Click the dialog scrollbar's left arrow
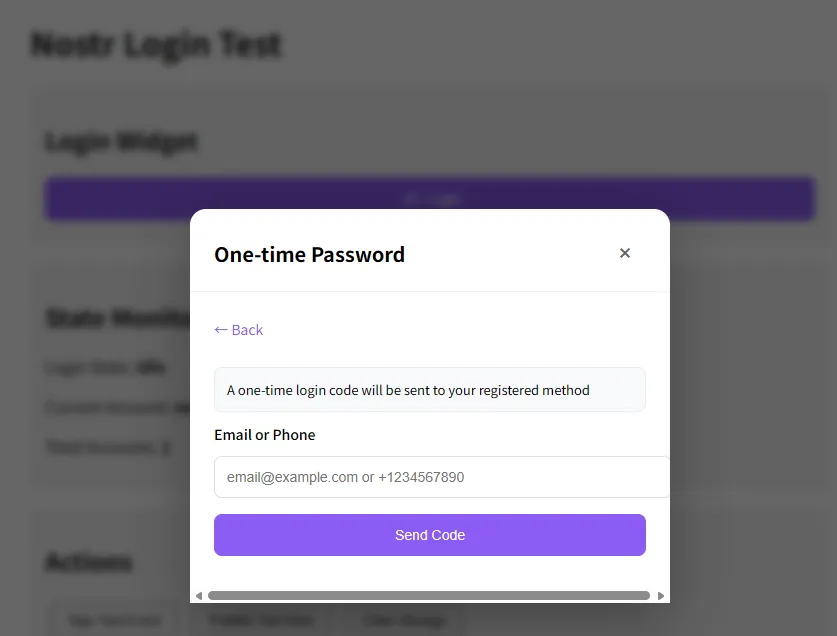 click(198, 596)
